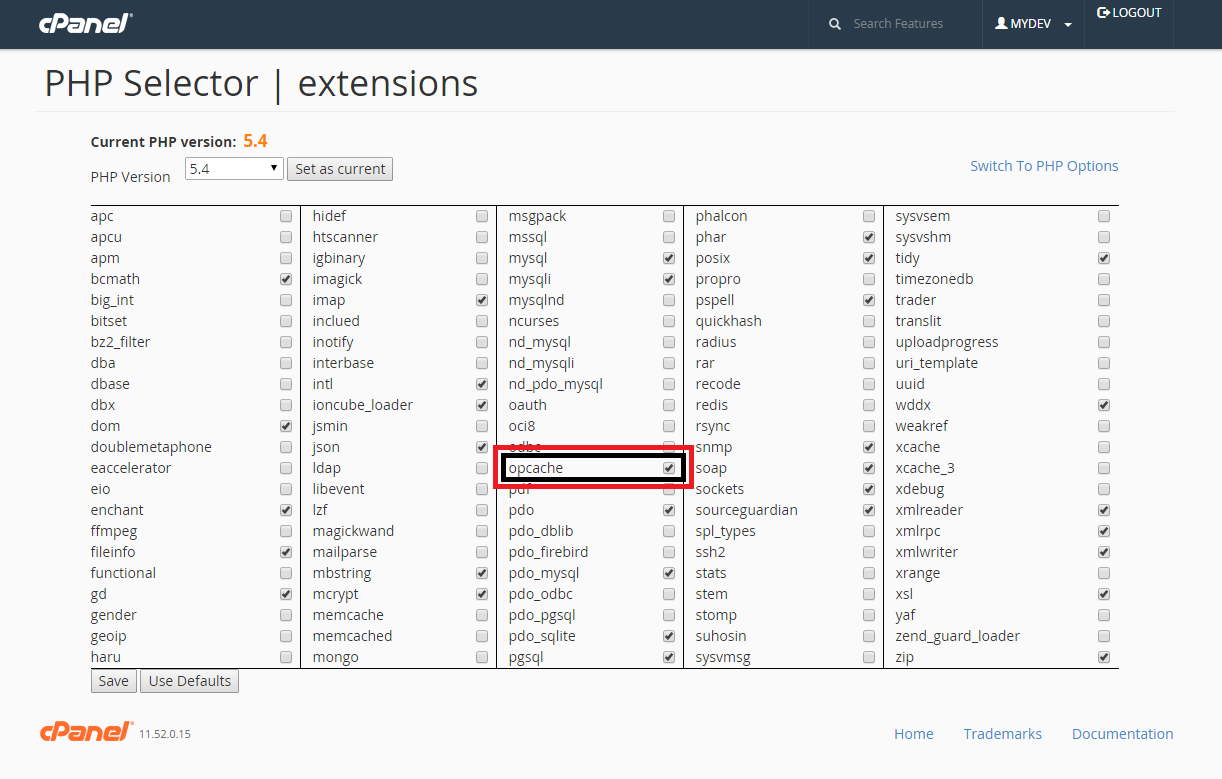Enable the memcached extension checkbox
The image size is (1222, 779).
pyautogui.click(x=482, y=636)
